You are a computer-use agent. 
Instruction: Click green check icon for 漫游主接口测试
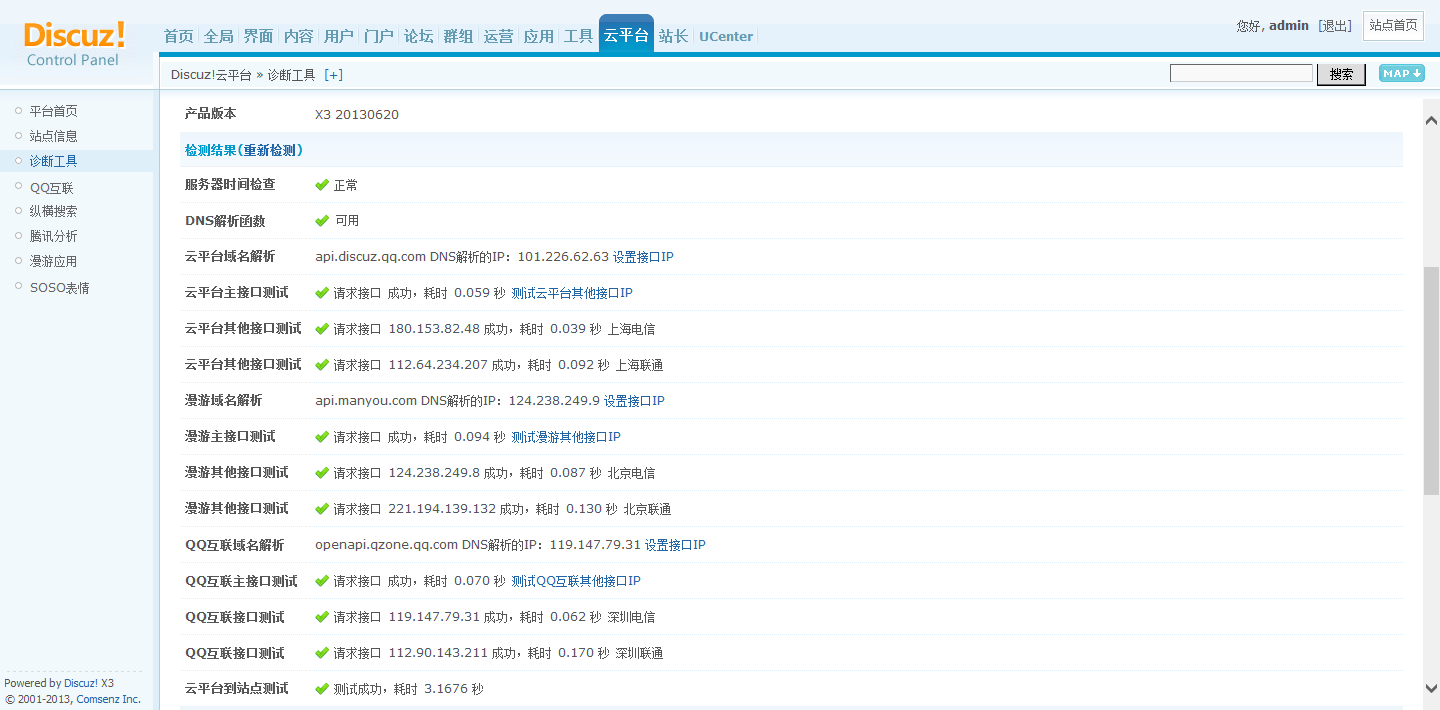pyautogui.click(x=322, y=437)
